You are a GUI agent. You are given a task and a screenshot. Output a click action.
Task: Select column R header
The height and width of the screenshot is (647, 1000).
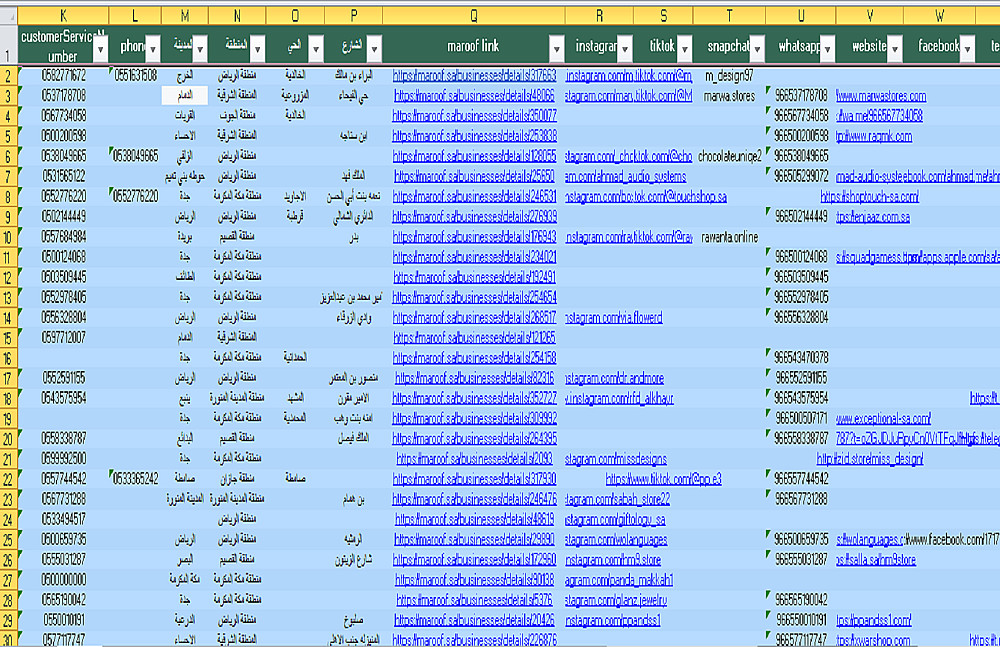coord(599,16)
